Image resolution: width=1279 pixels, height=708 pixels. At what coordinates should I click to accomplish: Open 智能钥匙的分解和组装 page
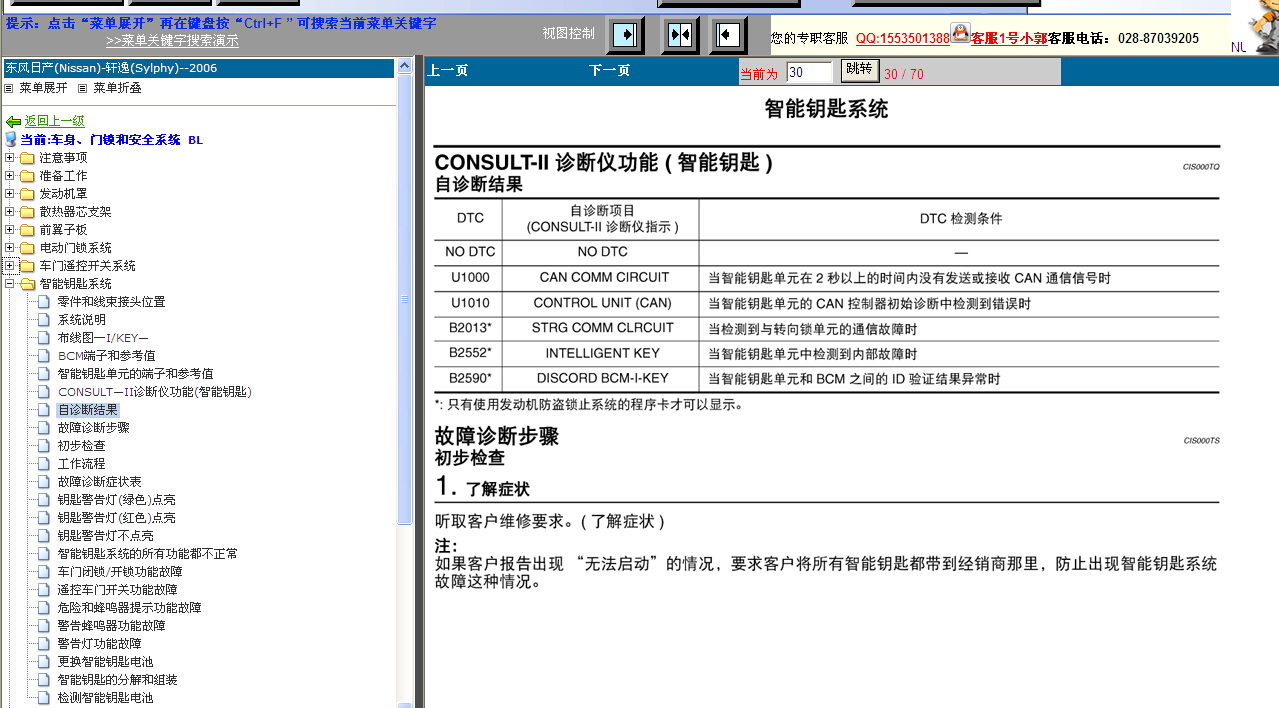(x=117, y=680)
